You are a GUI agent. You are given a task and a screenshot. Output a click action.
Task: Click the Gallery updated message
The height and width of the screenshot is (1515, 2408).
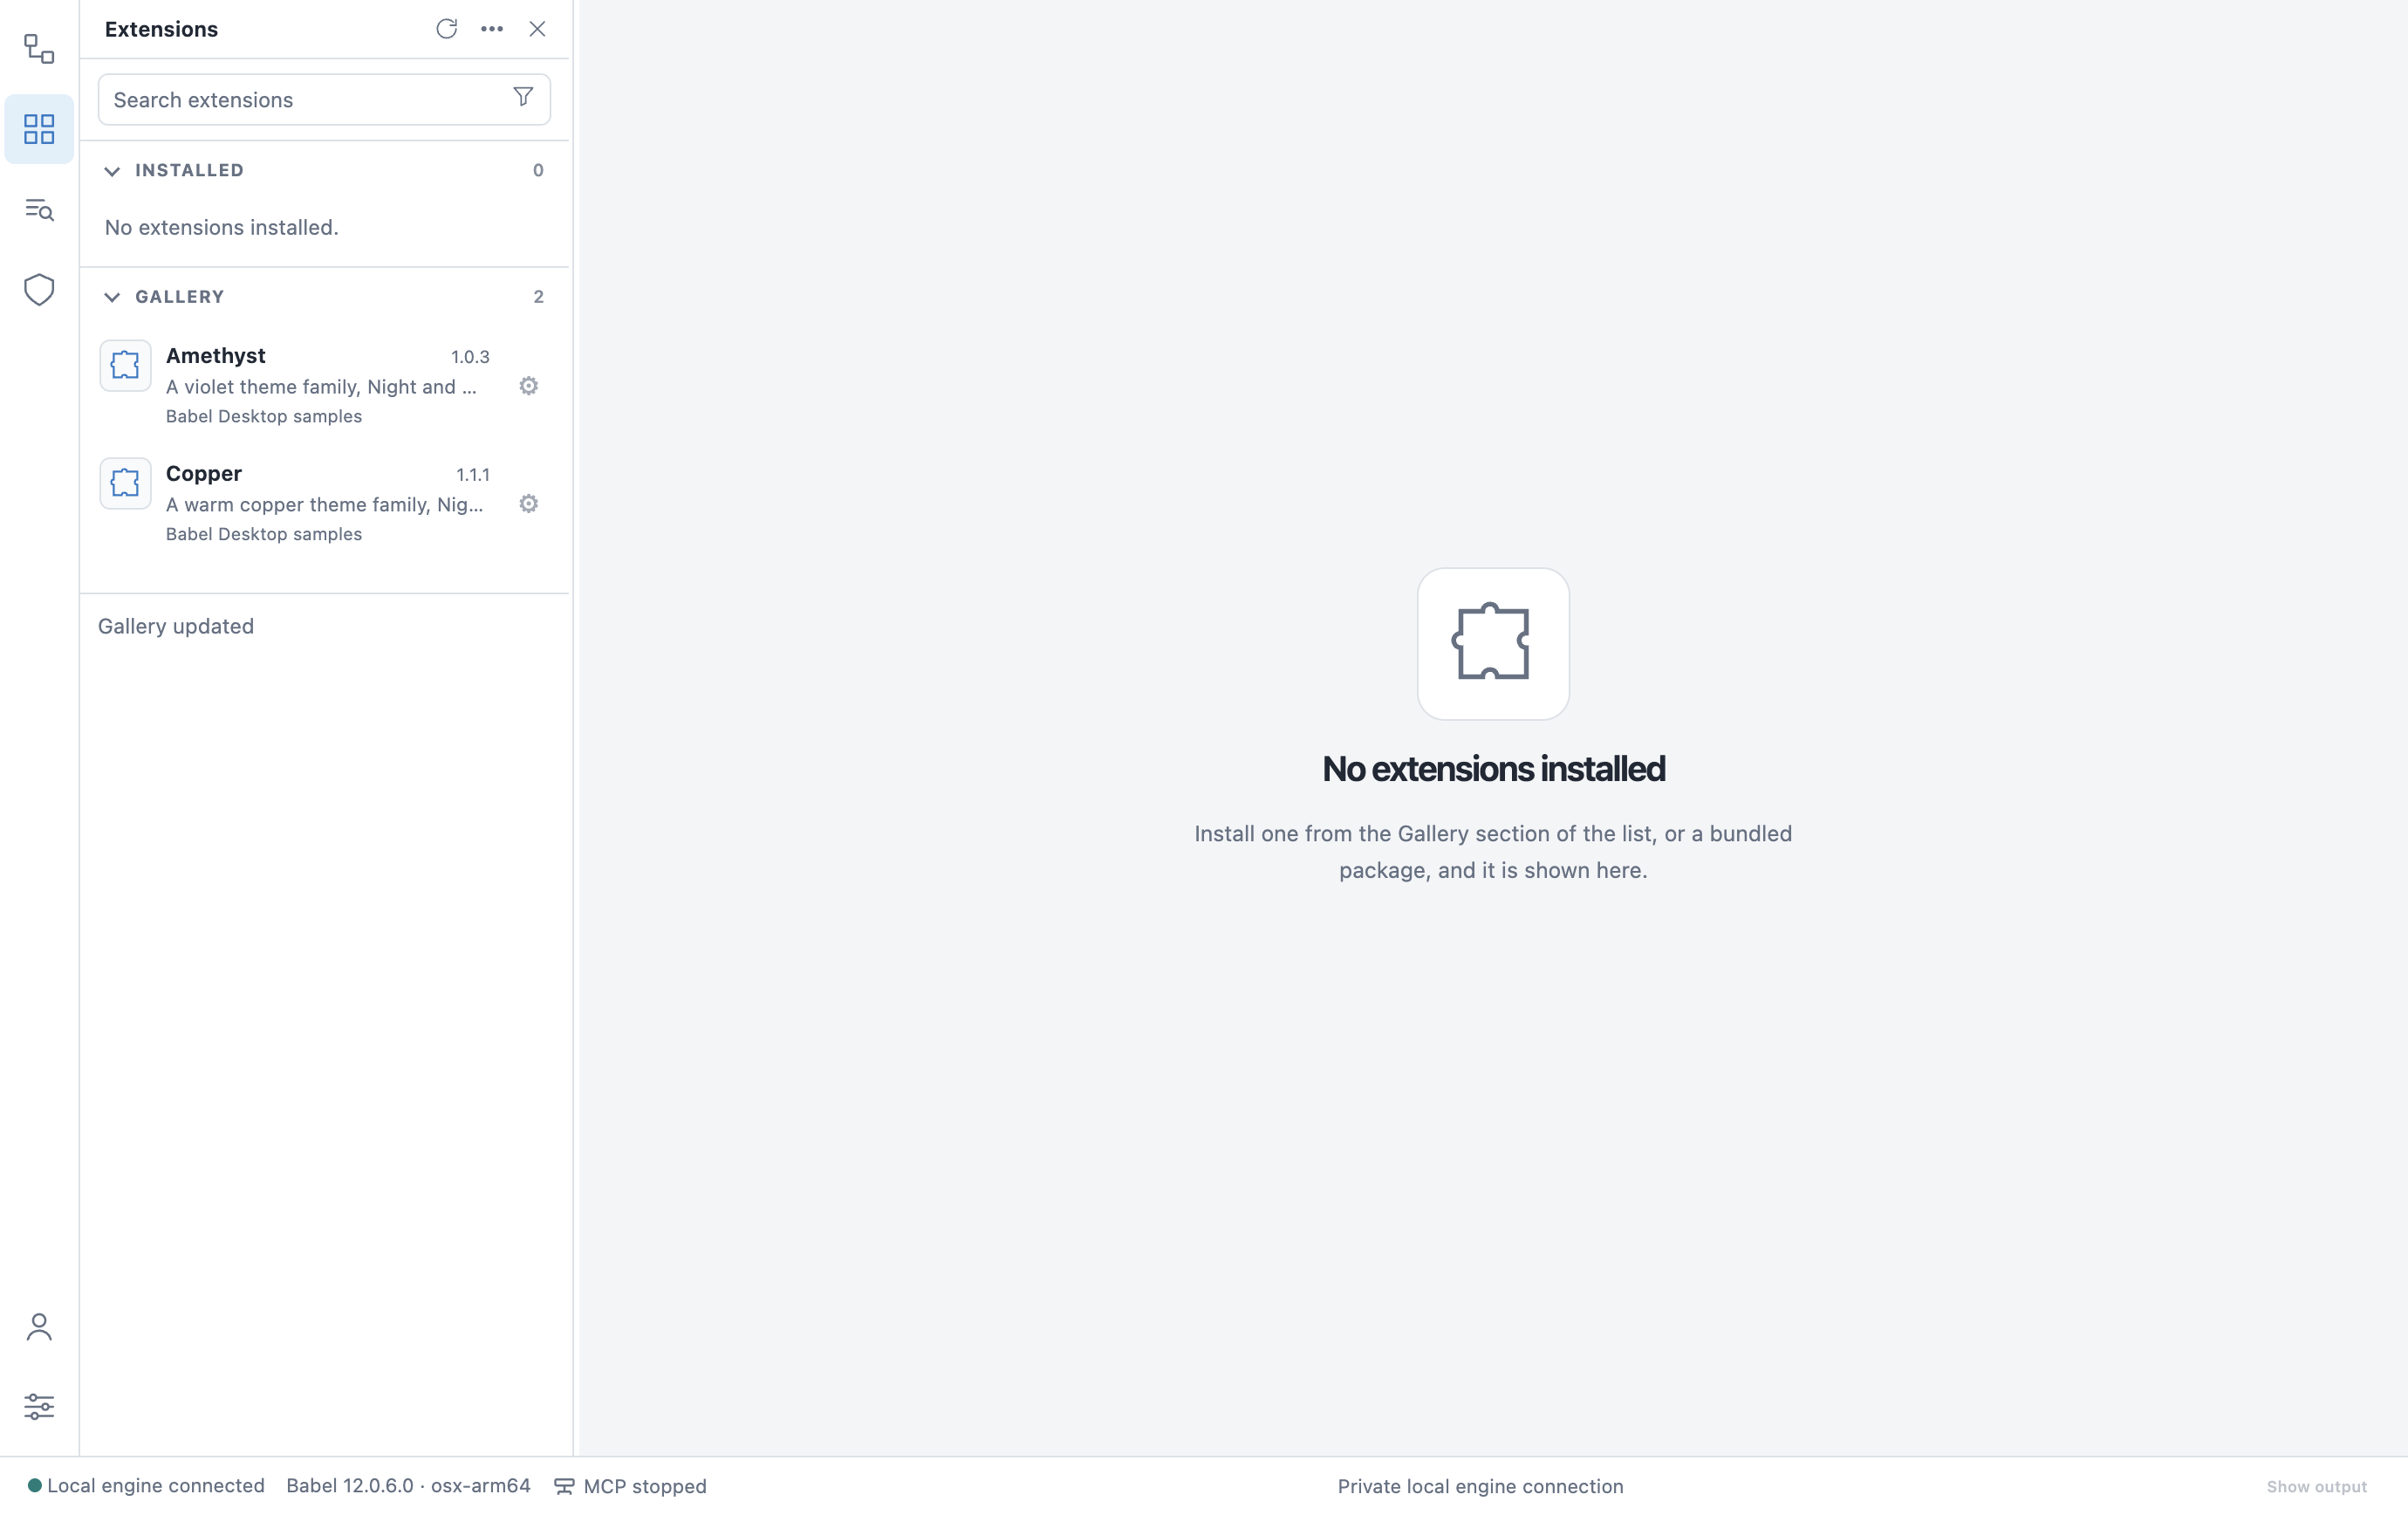176,626
